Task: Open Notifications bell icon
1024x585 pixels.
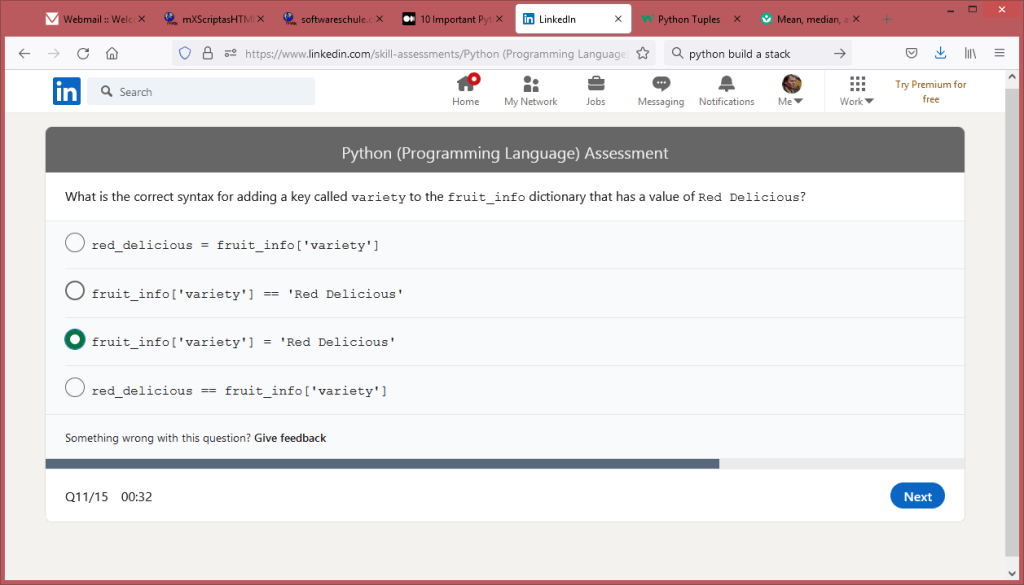Action: (726, 85)
